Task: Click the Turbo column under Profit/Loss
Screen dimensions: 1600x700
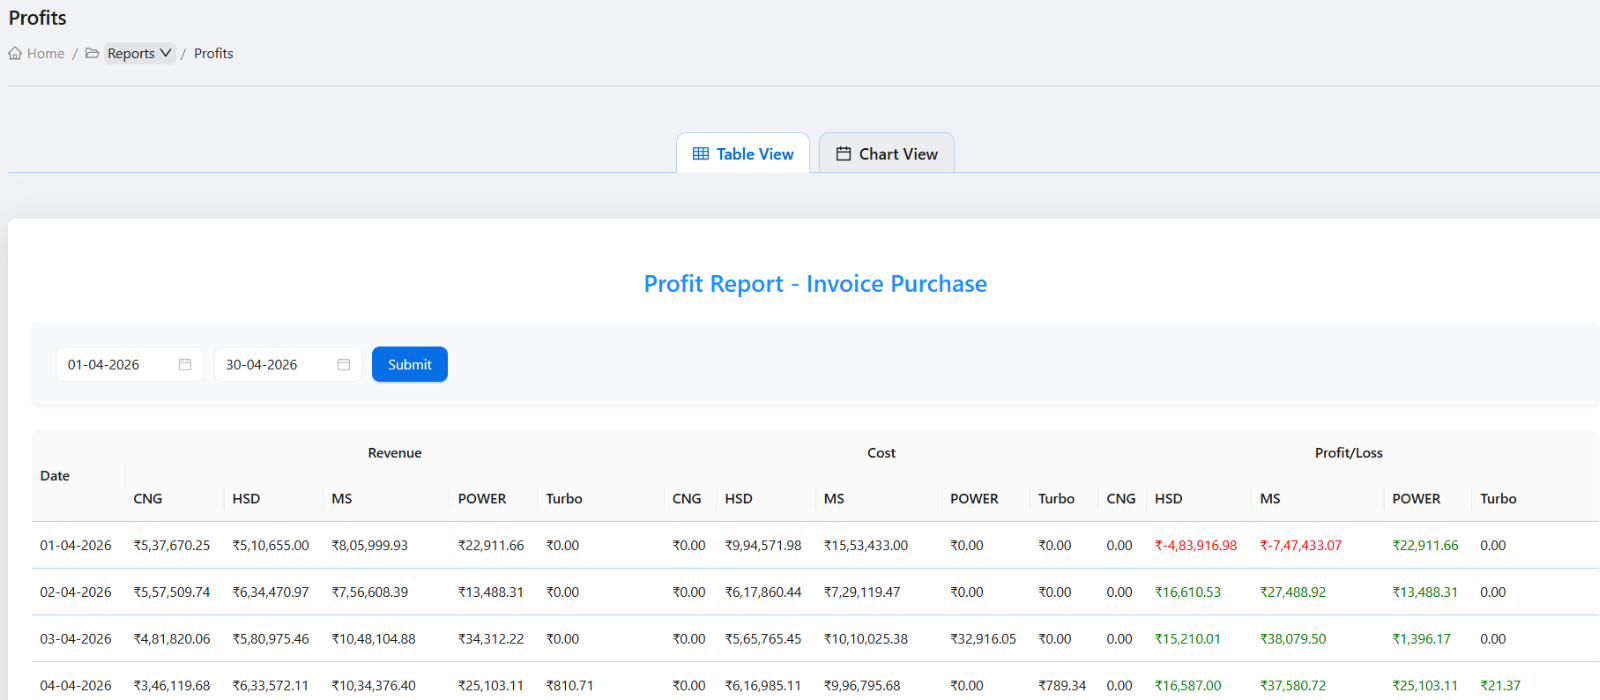Action: [1498, 498]
